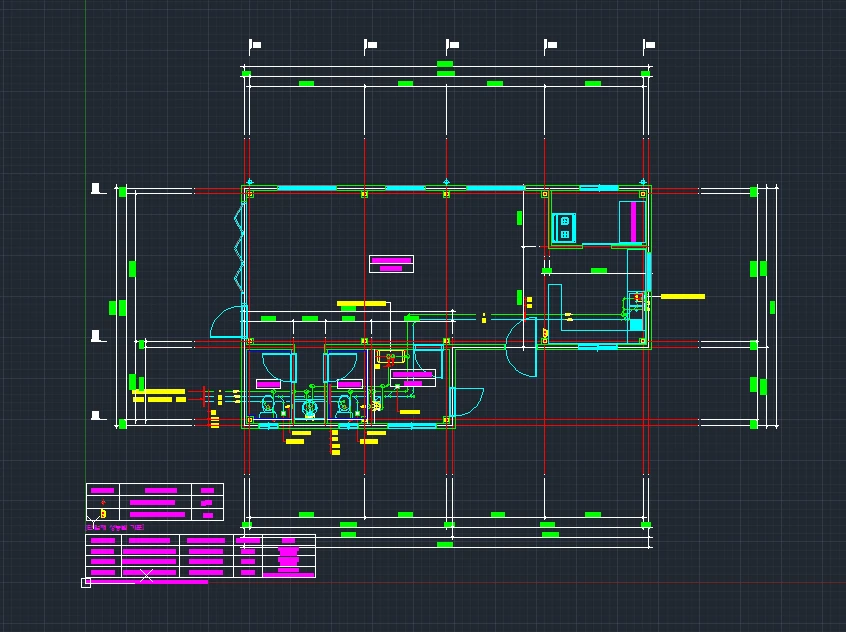Click the leftmost grid flag marker at top
This screenshot has width=846, height=632.
[x=254, y=45]
